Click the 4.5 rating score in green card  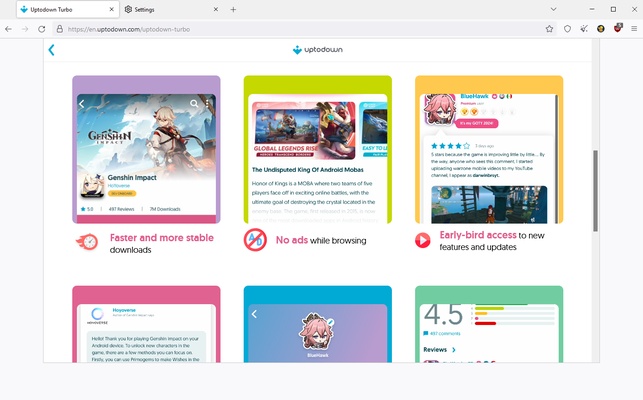pos(443,315)
